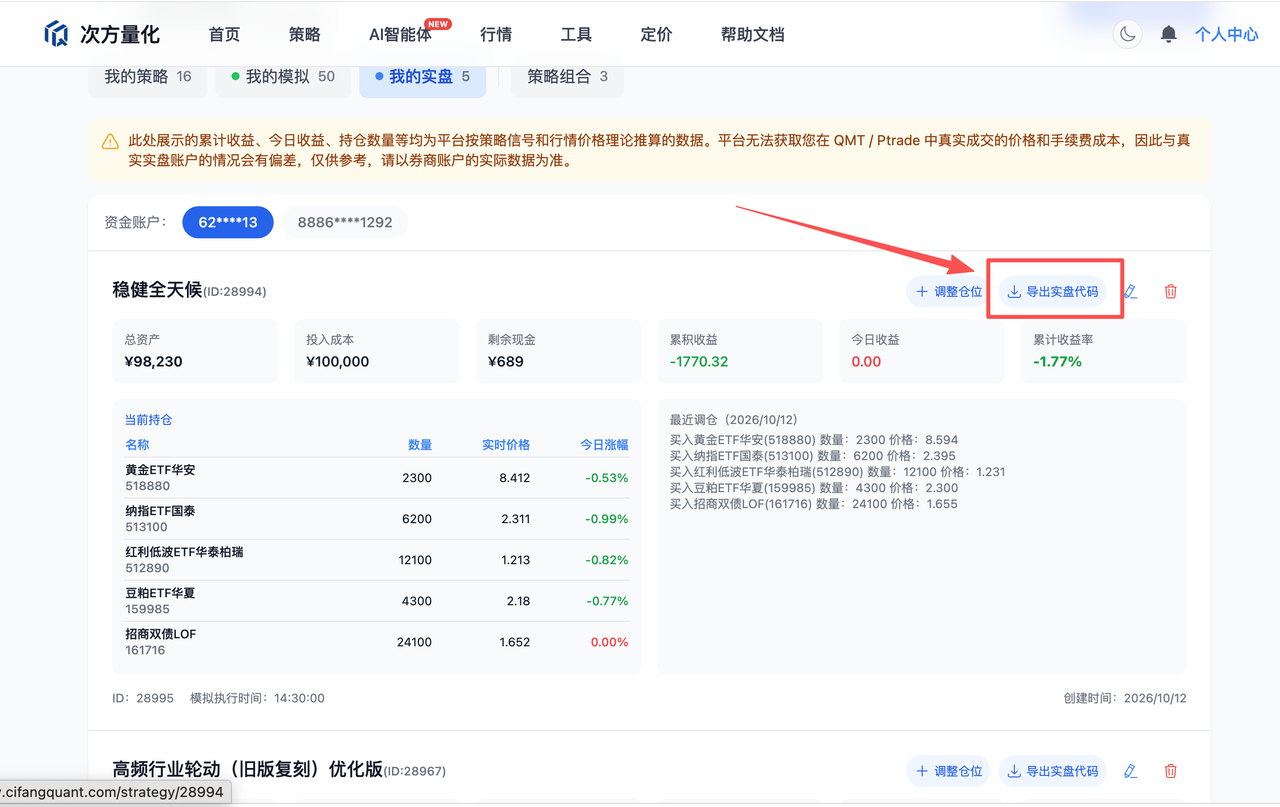
Task: Open AI智能体 menu item
Action: tap(400, 34)
